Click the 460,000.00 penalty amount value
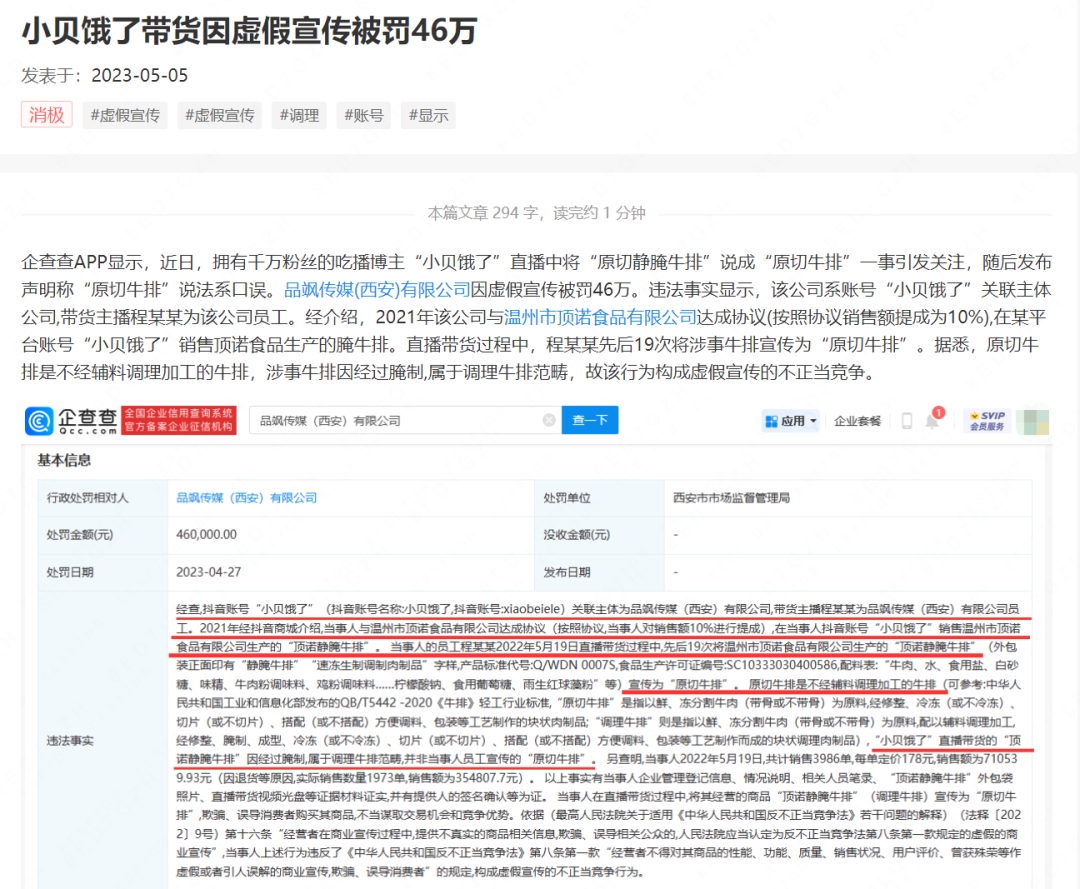Viewport: 1080px width, 889px height. [207, 535]
